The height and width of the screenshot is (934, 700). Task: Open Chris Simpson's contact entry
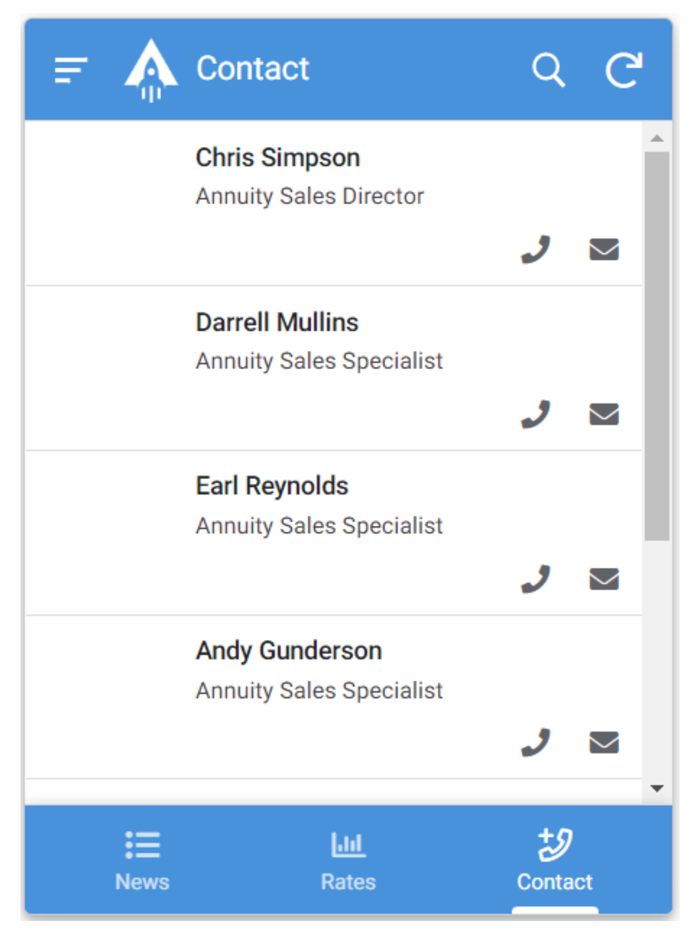point(334,203)
